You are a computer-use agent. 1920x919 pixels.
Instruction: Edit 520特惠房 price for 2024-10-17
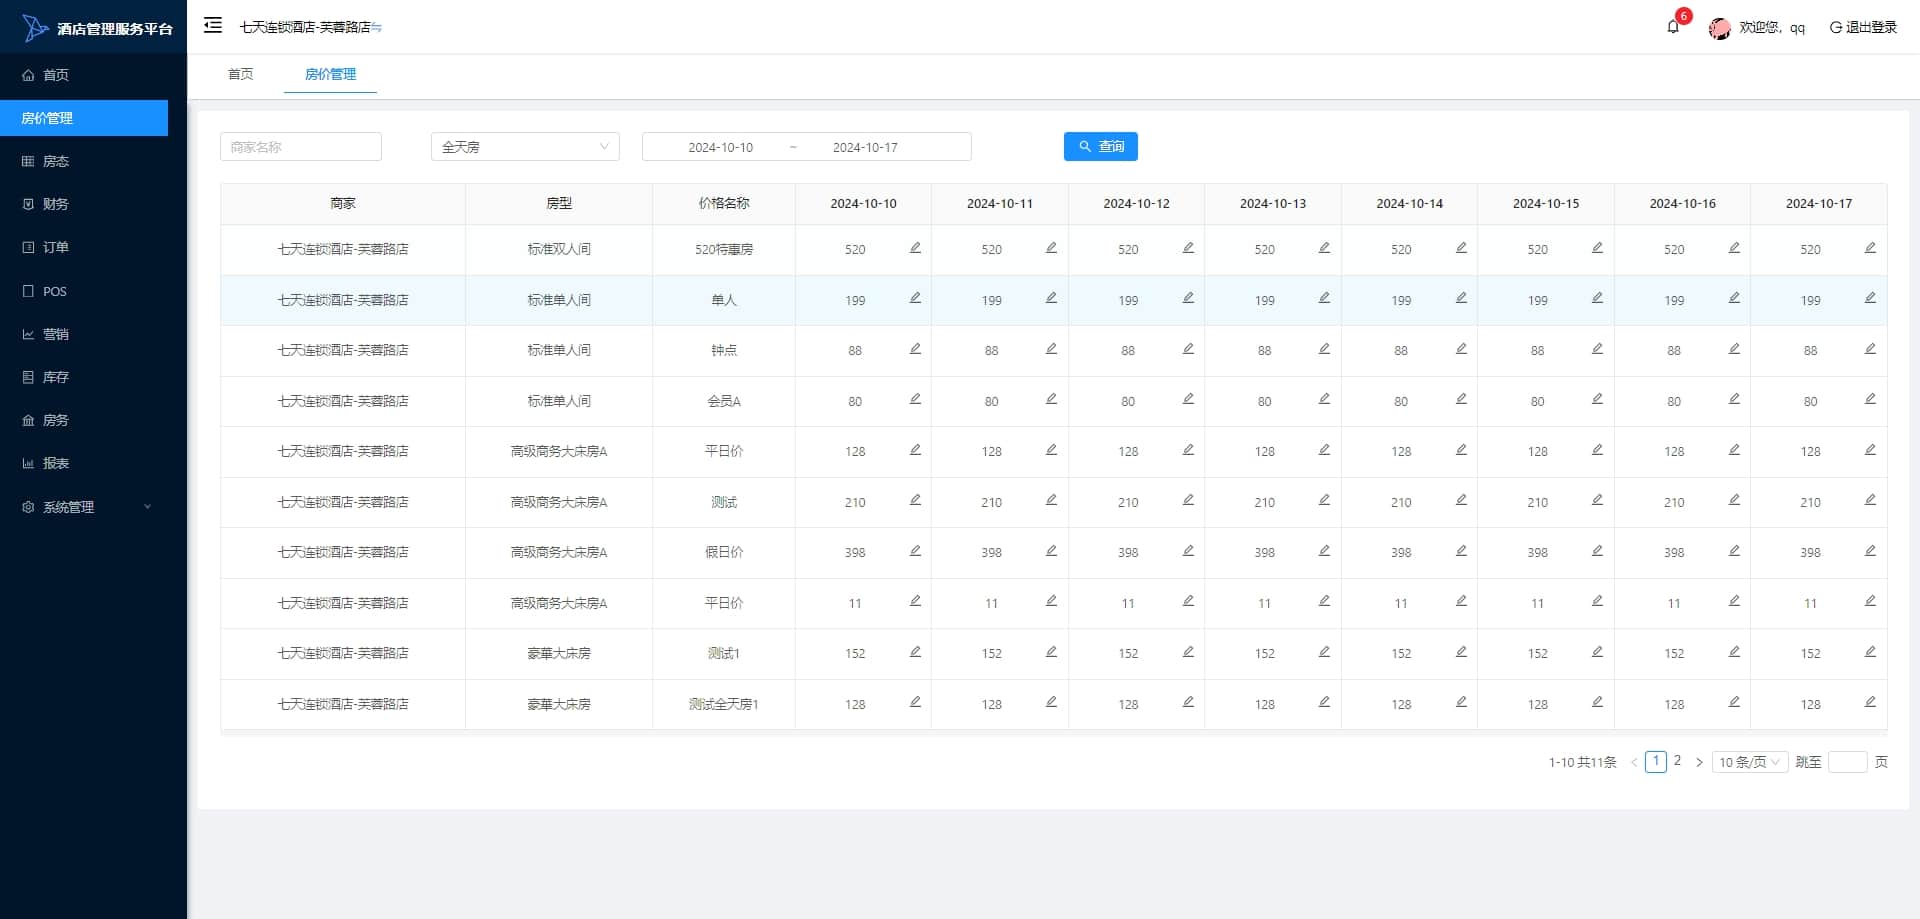point(1870,248)
